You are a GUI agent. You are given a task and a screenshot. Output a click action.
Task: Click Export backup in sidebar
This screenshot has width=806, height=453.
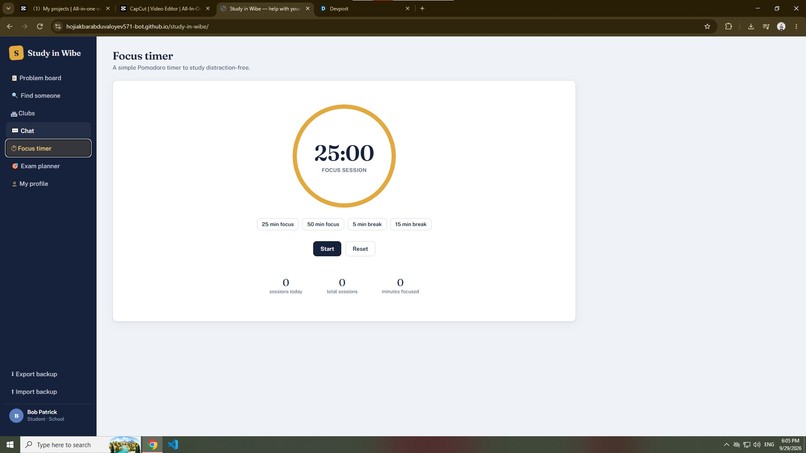click(48, 374)
